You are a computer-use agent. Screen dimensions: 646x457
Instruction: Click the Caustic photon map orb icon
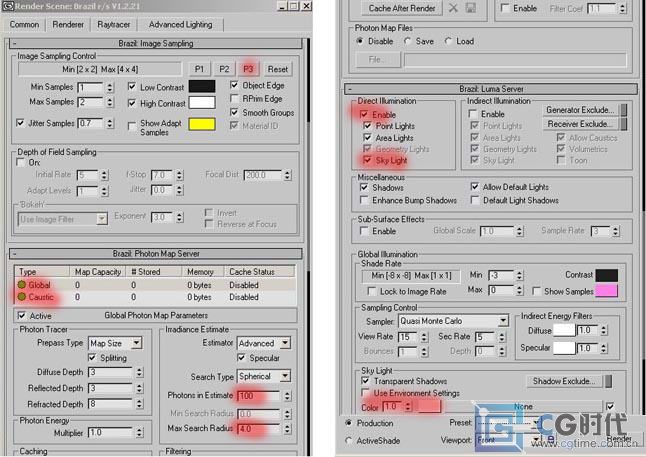click(20, 298)
